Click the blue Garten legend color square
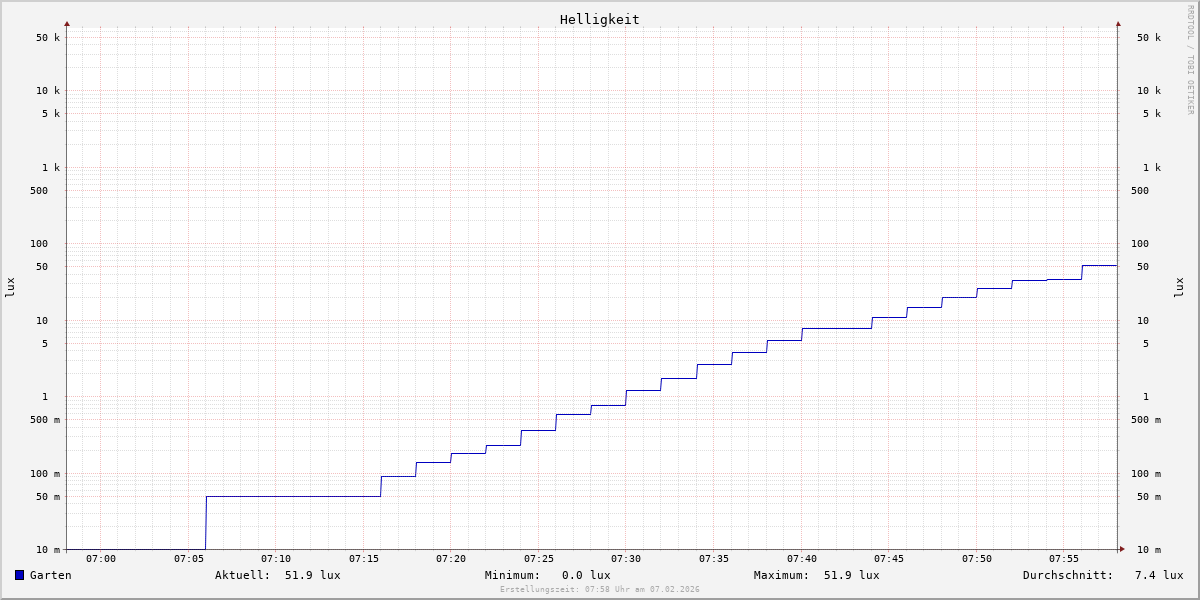This screenshot has height=600, width=1200. click(19, 575)
